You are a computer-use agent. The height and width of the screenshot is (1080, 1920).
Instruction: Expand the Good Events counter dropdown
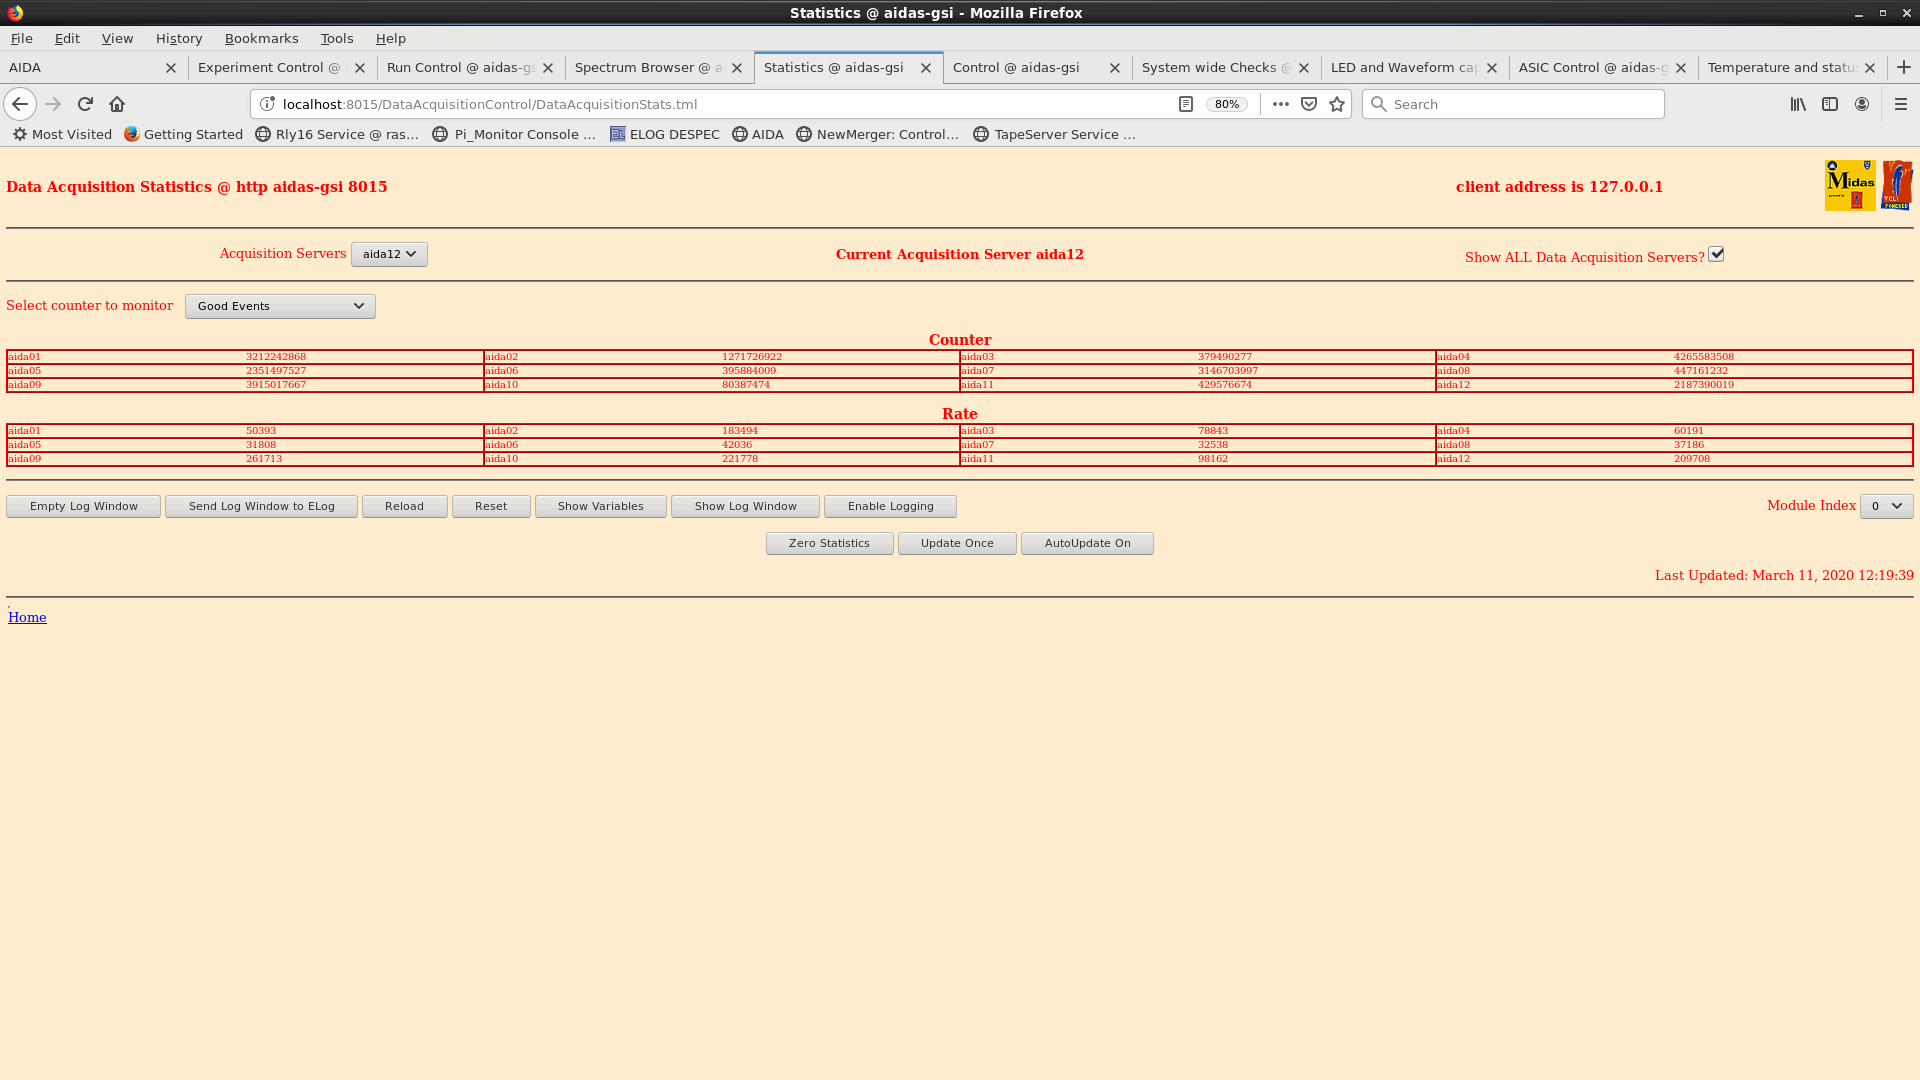tap(280, 306)
